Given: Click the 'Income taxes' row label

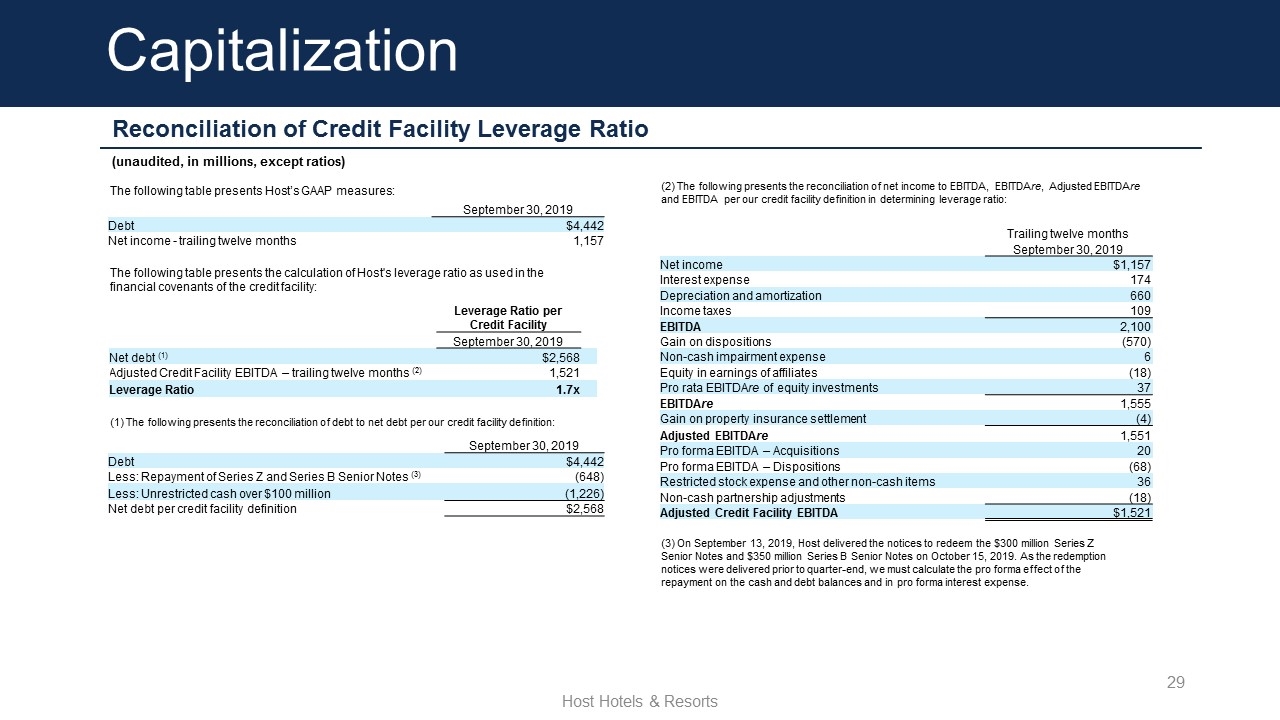Looking at the screenshot, I should coord(695,311).
